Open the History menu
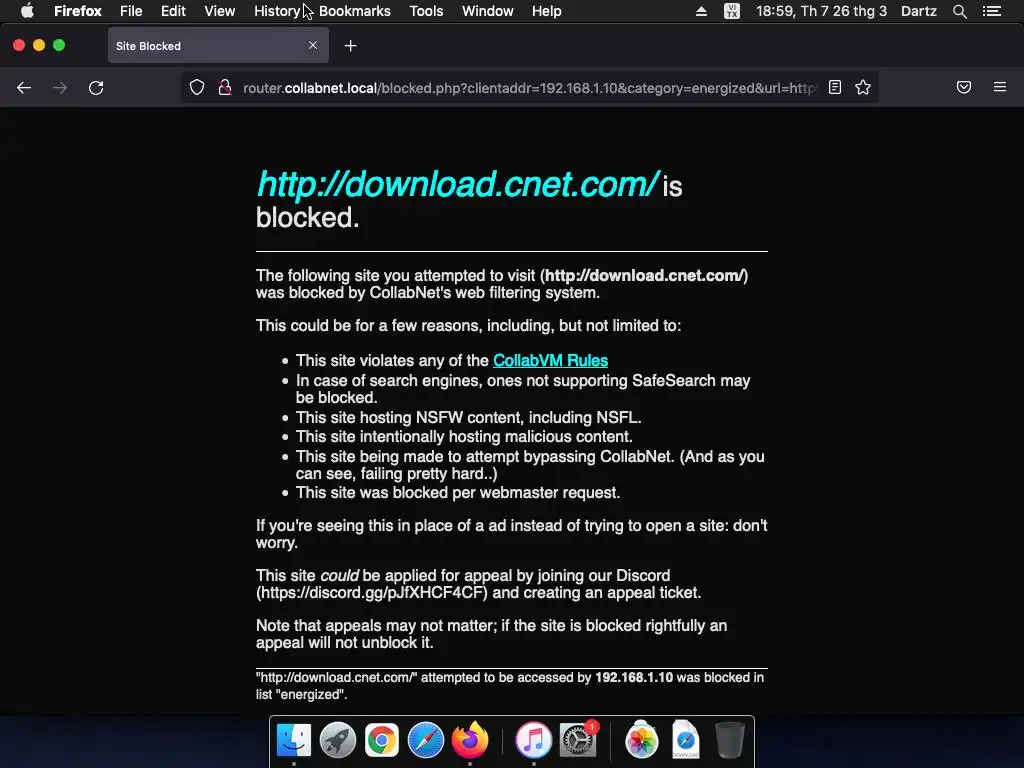The width and height of the screenshot is (1024, 768). click(277, 11)
